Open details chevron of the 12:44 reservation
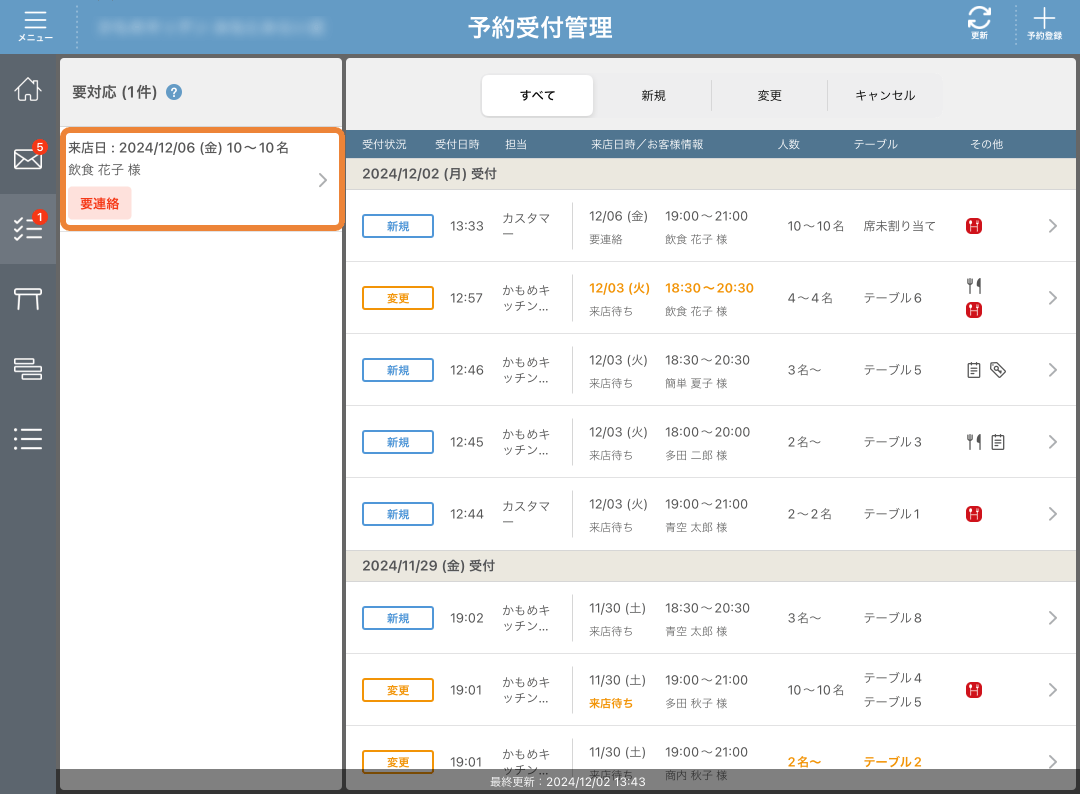1080x794 pixels. (x=1052, y=514)
